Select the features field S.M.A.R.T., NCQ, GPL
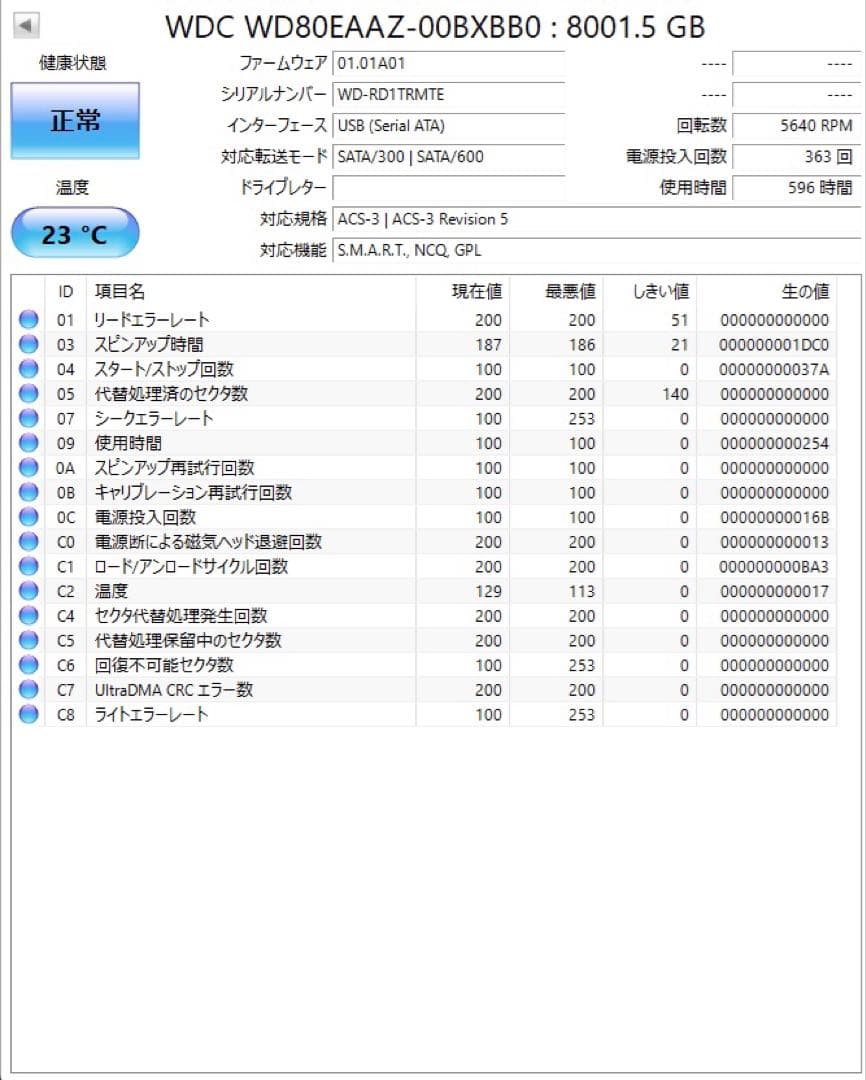Image resolution: width=866 pixels, height=1080 pixels. (597, 250)
